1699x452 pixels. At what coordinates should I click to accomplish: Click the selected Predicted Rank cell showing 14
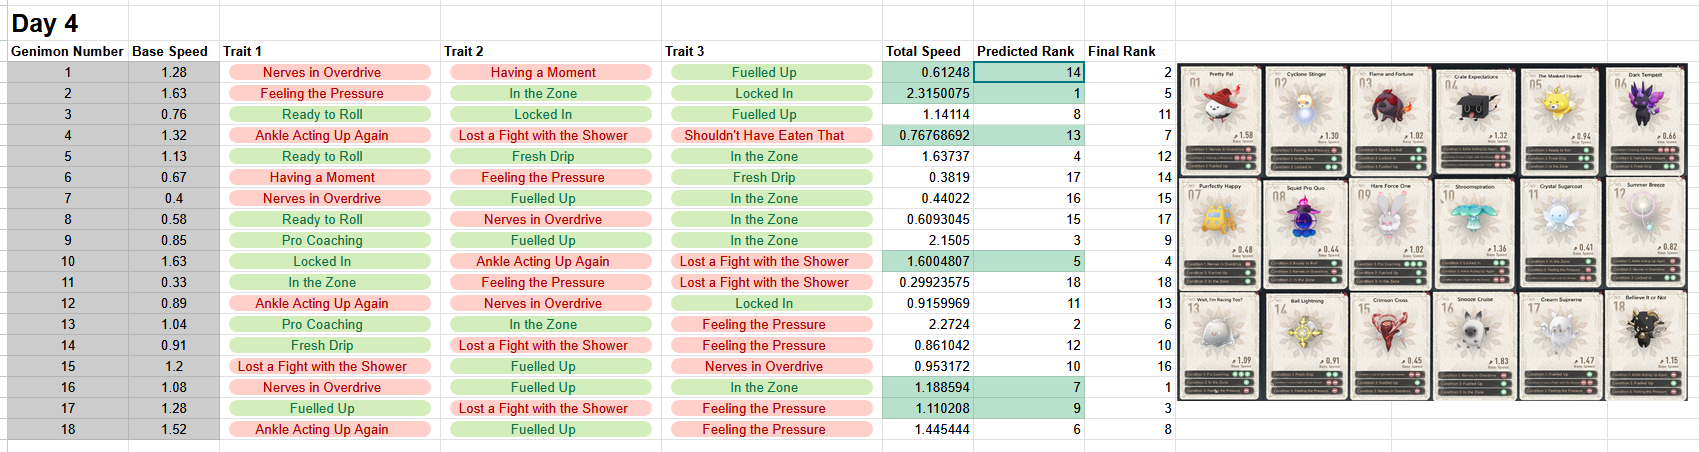coord(1029,72)
